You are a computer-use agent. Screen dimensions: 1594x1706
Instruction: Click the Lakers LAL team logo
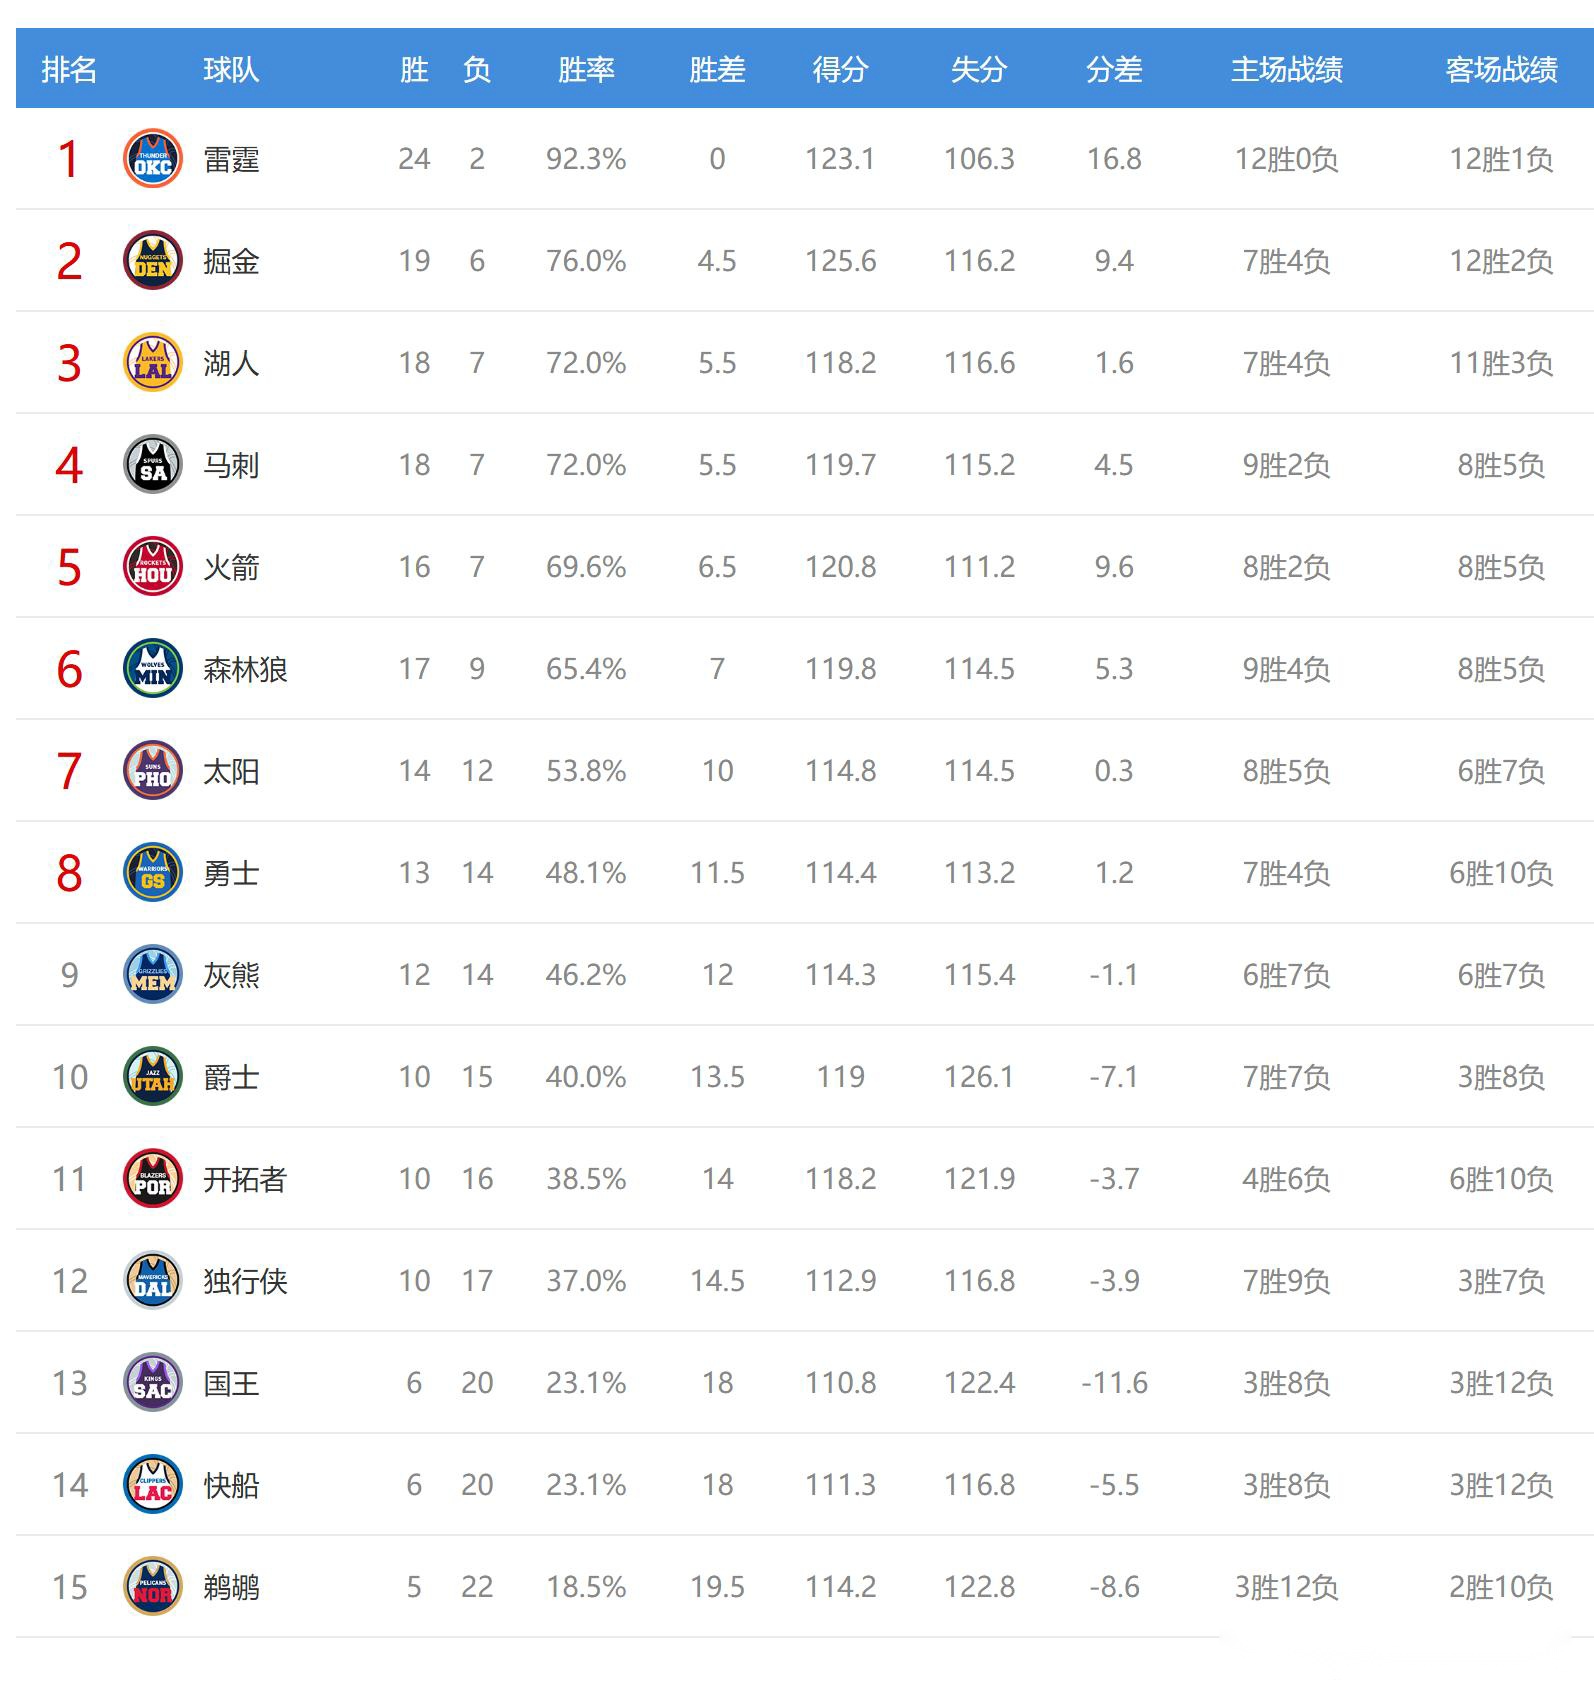[152, 363]
